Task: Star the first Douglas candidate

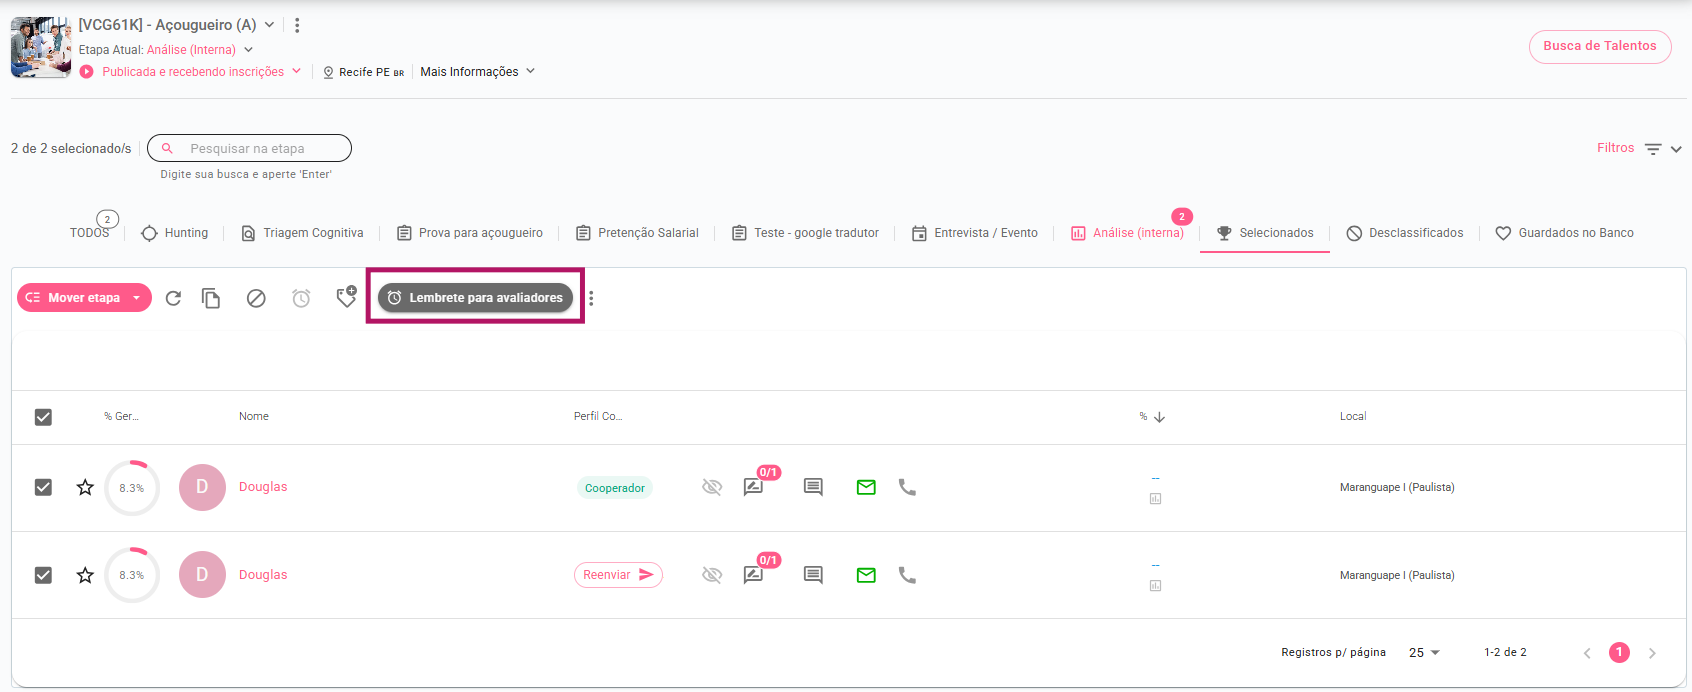Action: (85, 487)
